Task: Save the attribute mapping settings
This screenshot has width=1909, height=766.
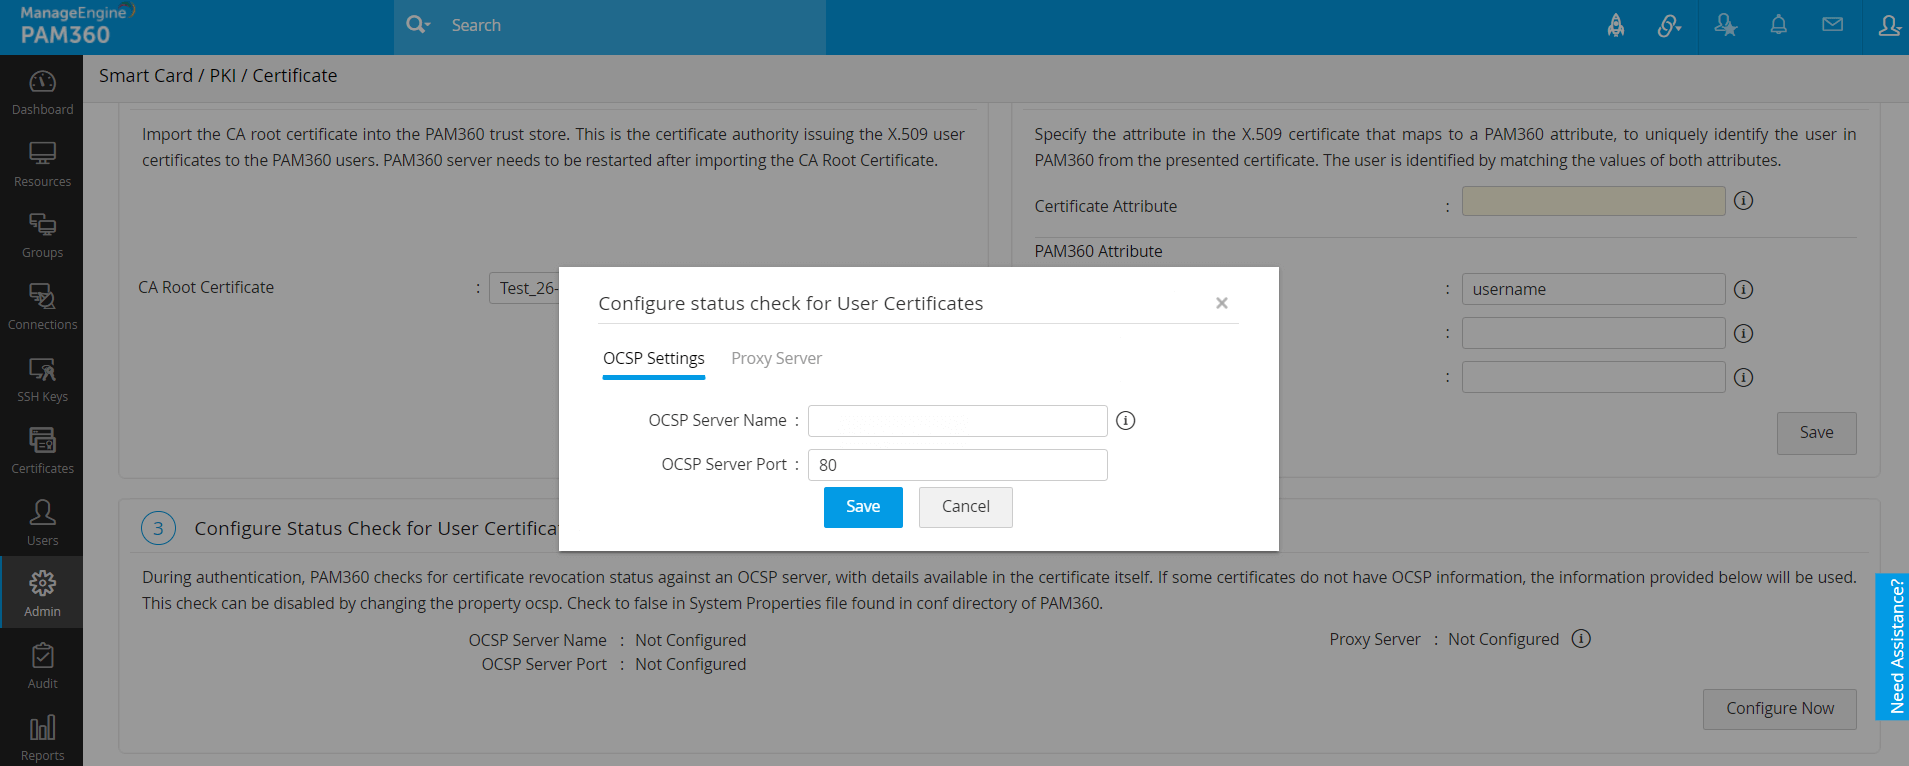Action: (1816, 433)
